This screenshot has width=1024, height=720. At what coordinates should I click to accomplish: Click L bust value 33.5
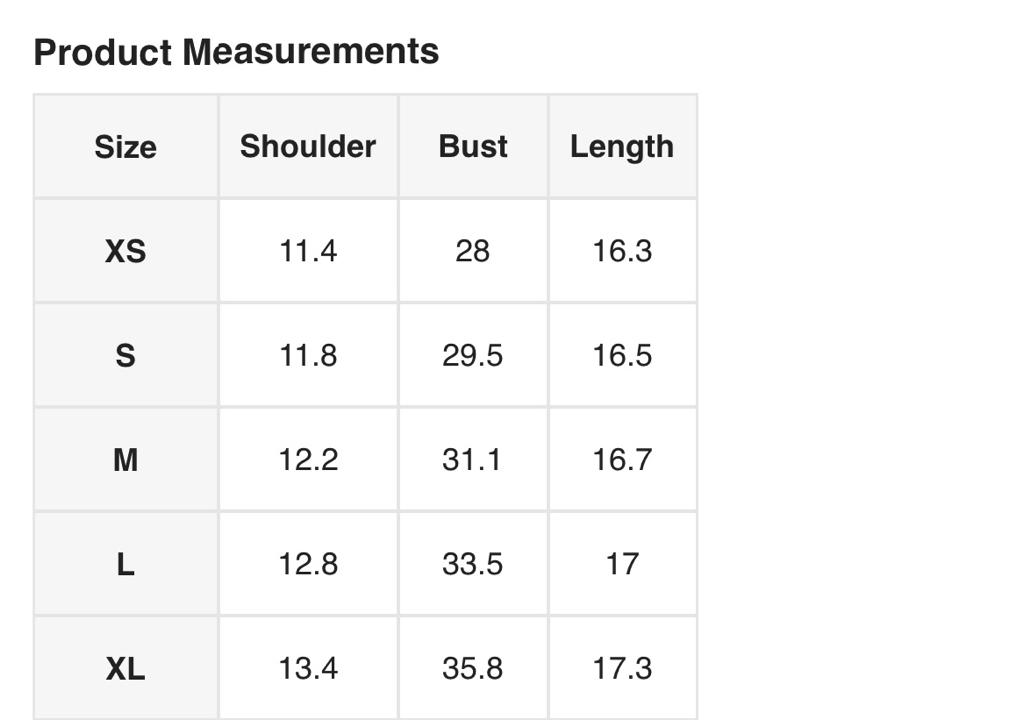pyautogui.click(x=473, y=564)
